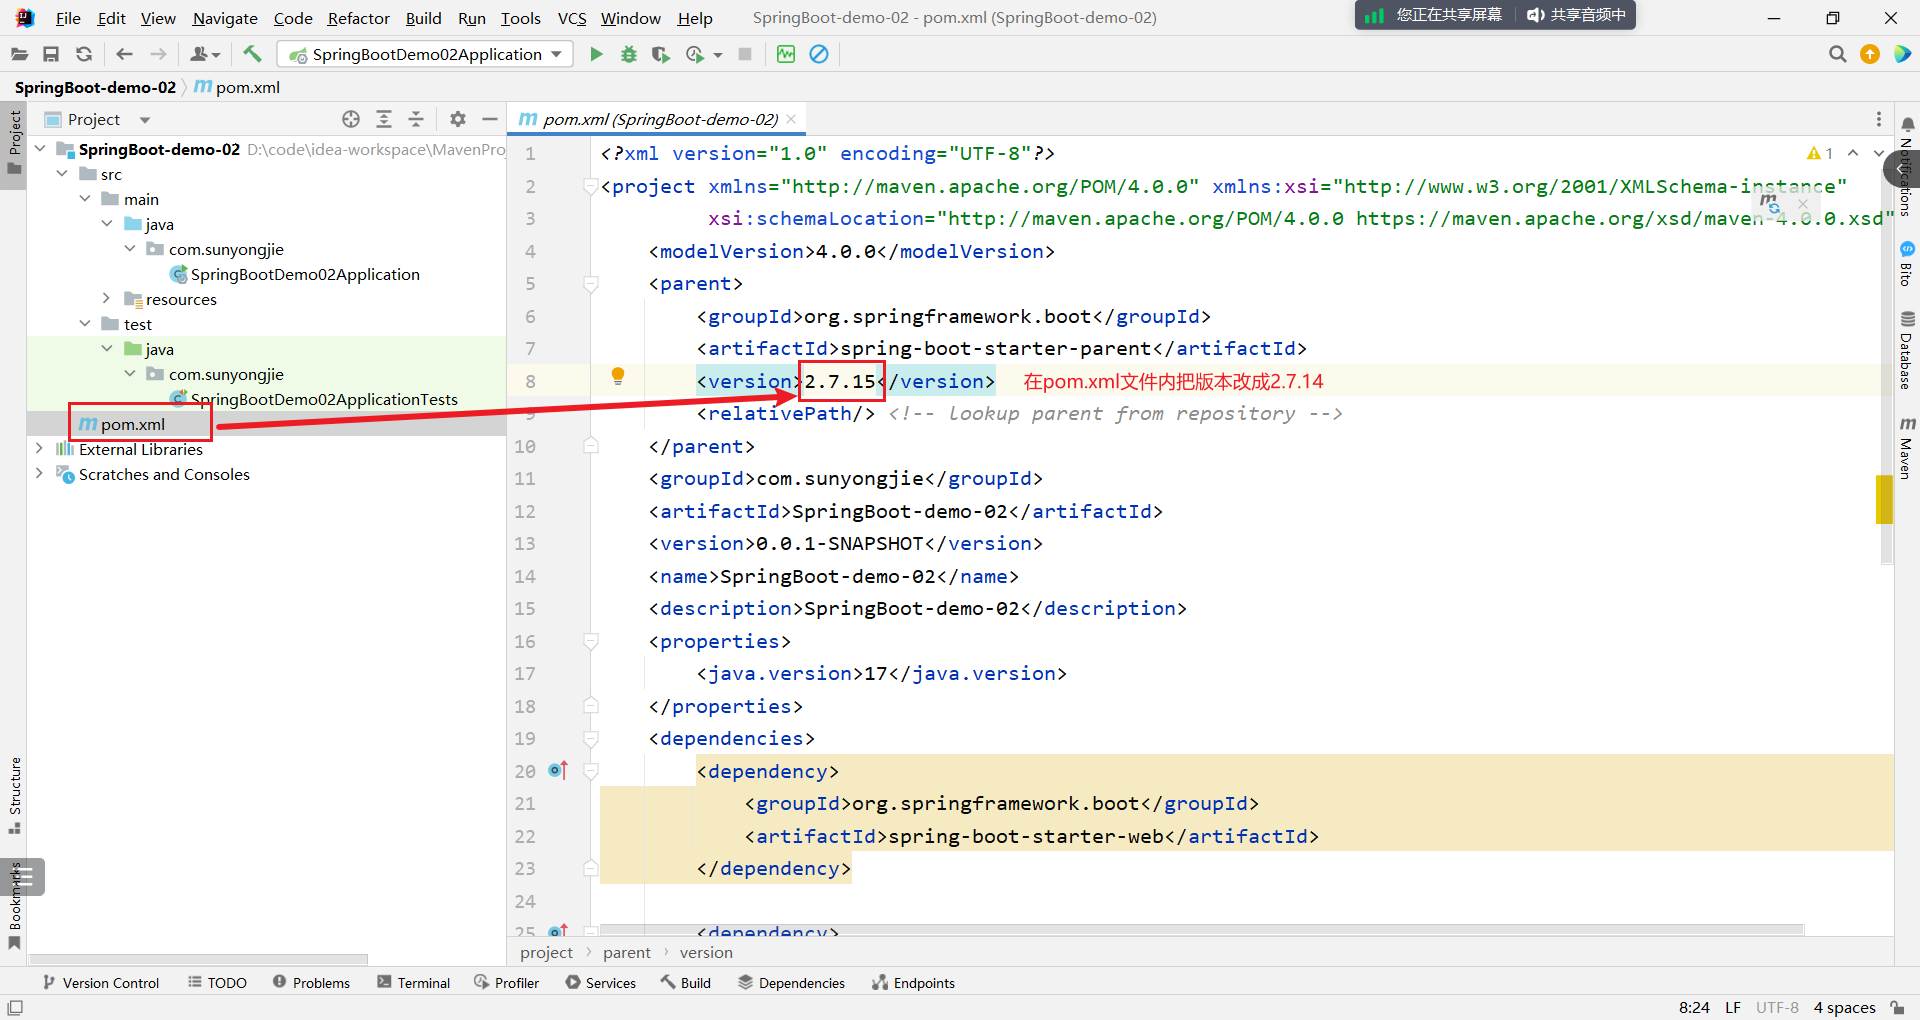Open Search Everywhere magnifier icon

click(x=1837, y=54)
